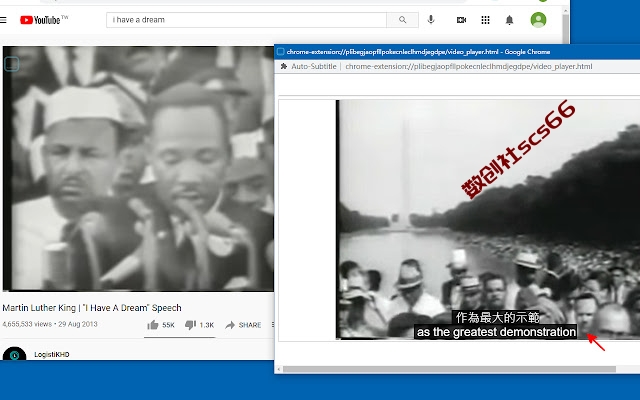
Task: Click the Auto-Subtitle extension puzzle icon
Action: point(284,66)
